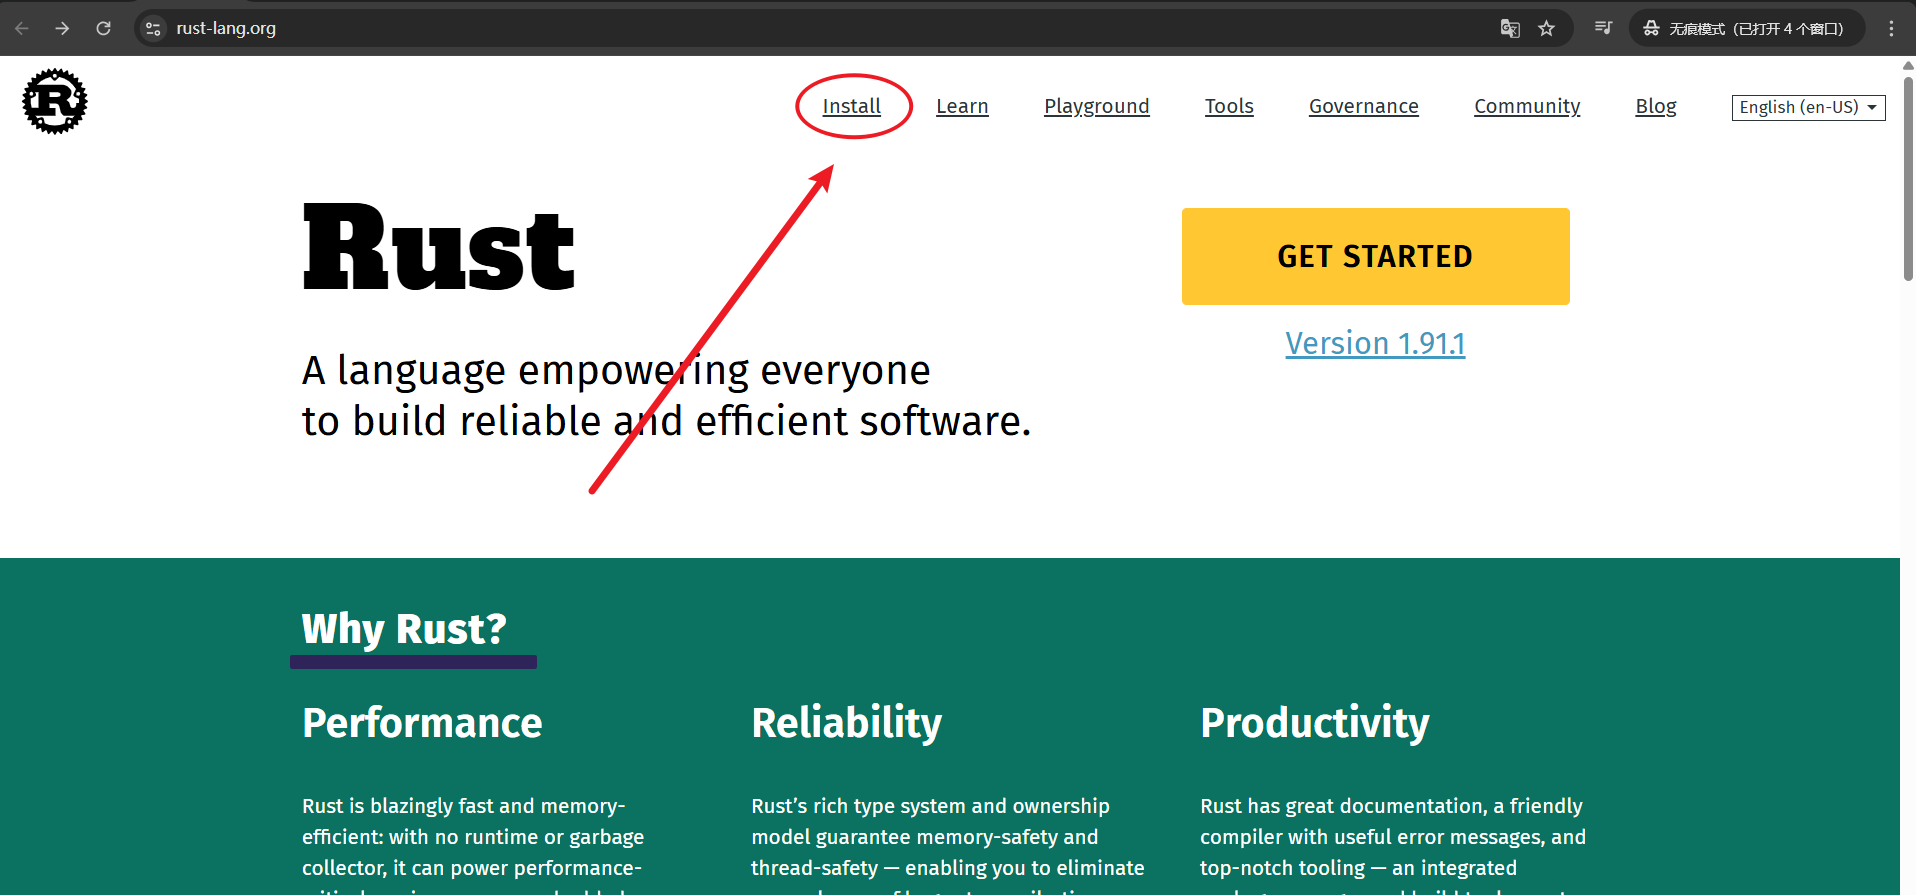Click the text 'to build reliable and efficient software.'
The height and width of the screenshot is (895, 1916).
point(666,421)
